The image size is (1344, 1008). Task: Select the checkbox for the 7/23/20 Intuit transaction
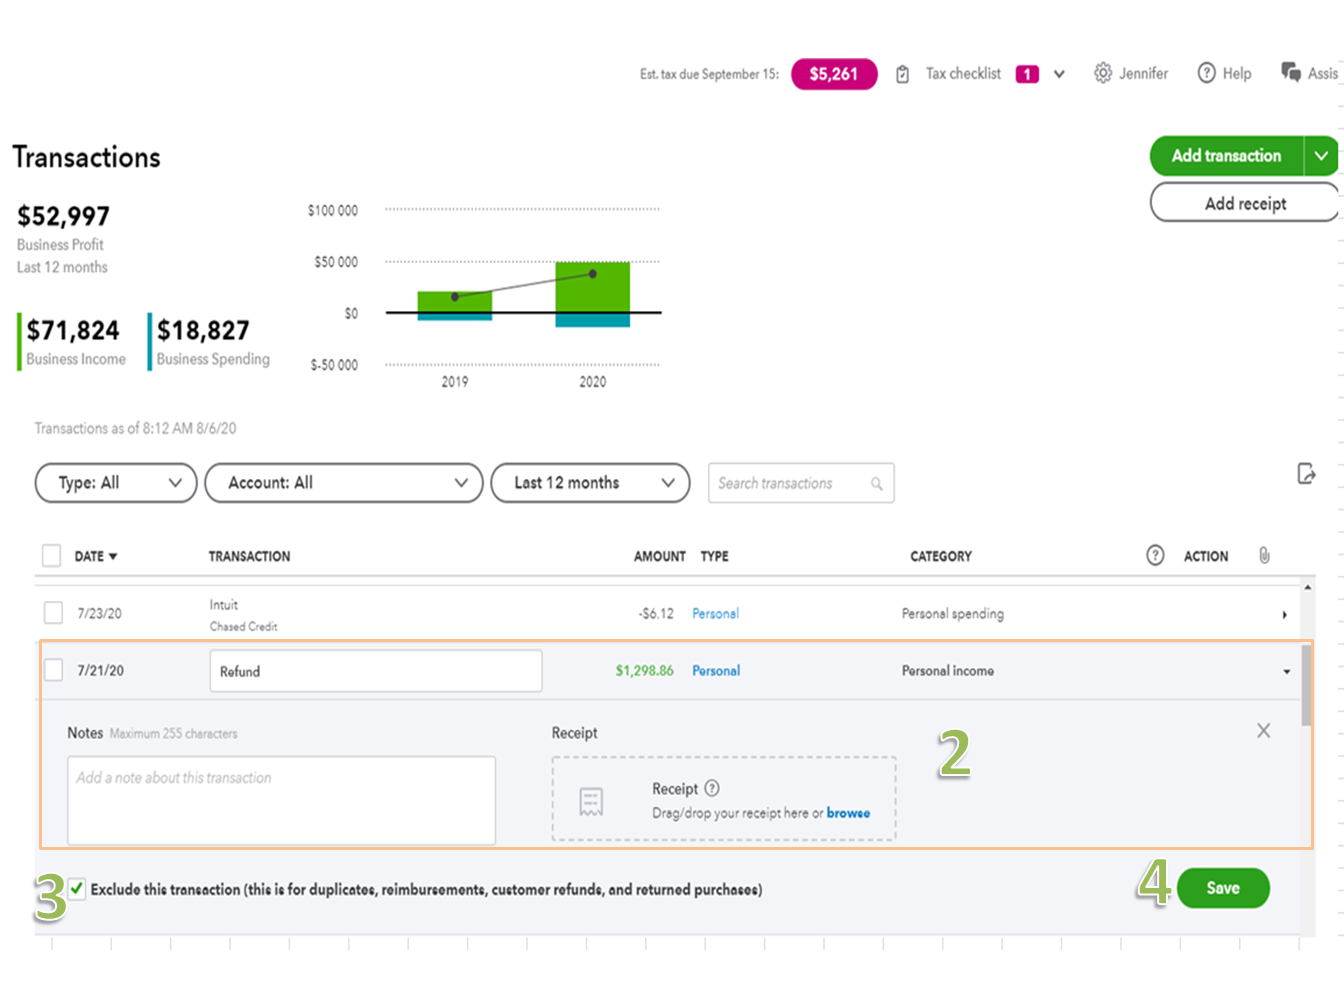(53, 613)
